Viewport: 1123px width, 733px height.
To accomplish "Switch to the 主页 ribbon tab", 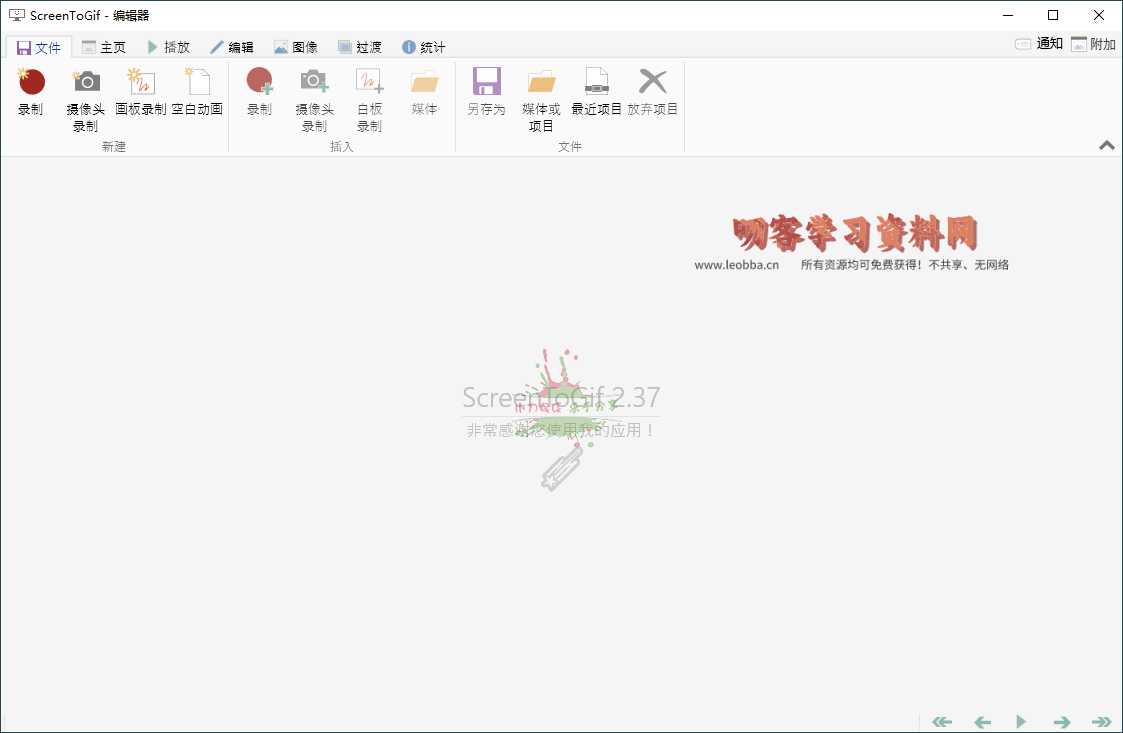I will 104,47.
